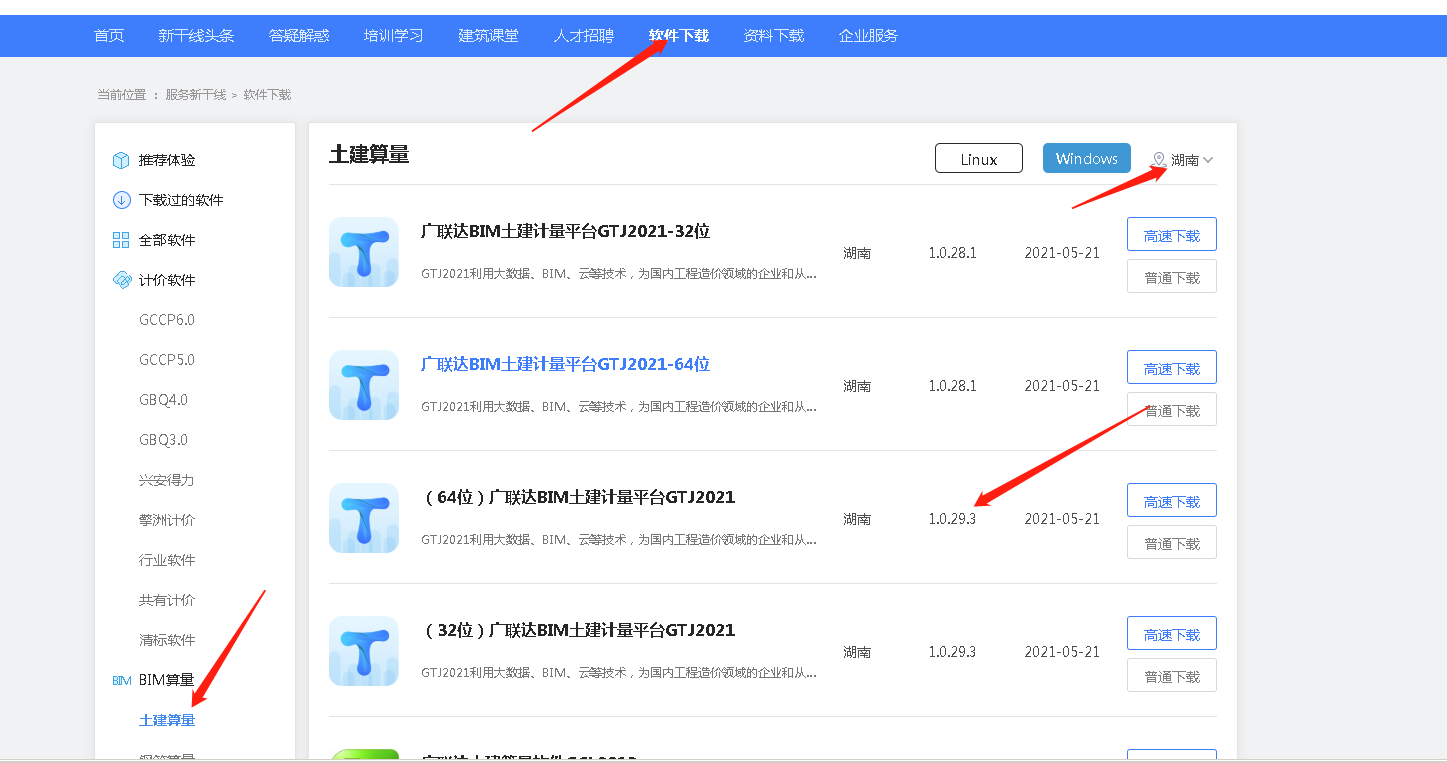Screen dimensions: 1447x763
Task: Go to 答疑解惑 page
Action: point(299,35)
